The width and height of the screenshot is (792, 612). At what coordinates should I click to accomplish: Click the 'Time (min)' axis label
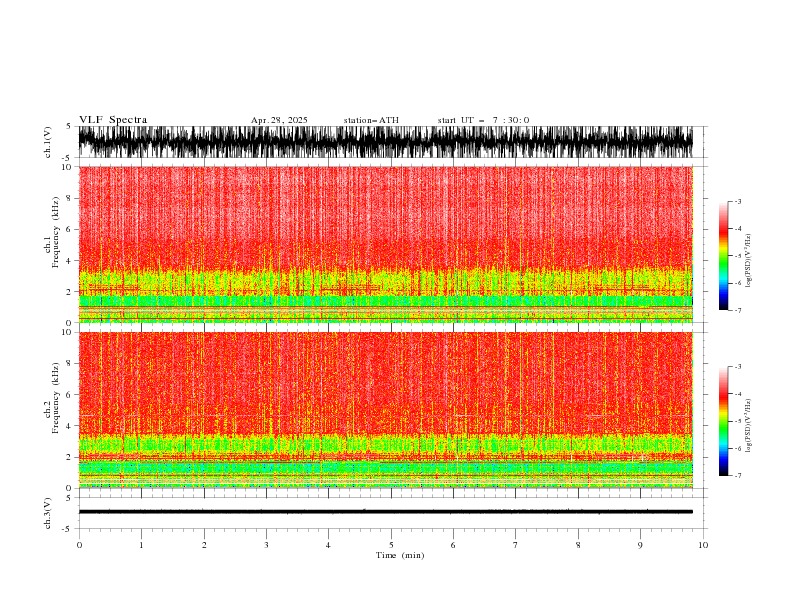tap(400, 555)
